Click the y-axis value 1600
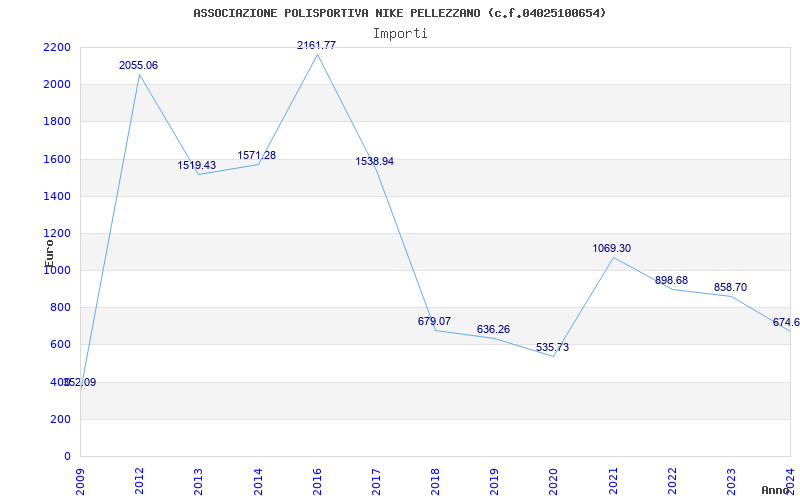The width and height of the screenshot is (800, 500). click(x=58, y=159)
